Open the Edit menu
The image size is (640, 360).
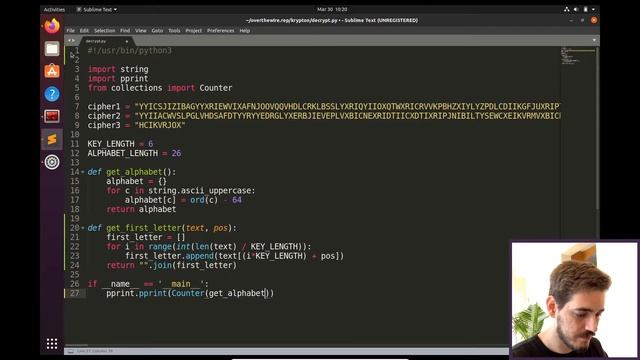click(x=84, y=31)
